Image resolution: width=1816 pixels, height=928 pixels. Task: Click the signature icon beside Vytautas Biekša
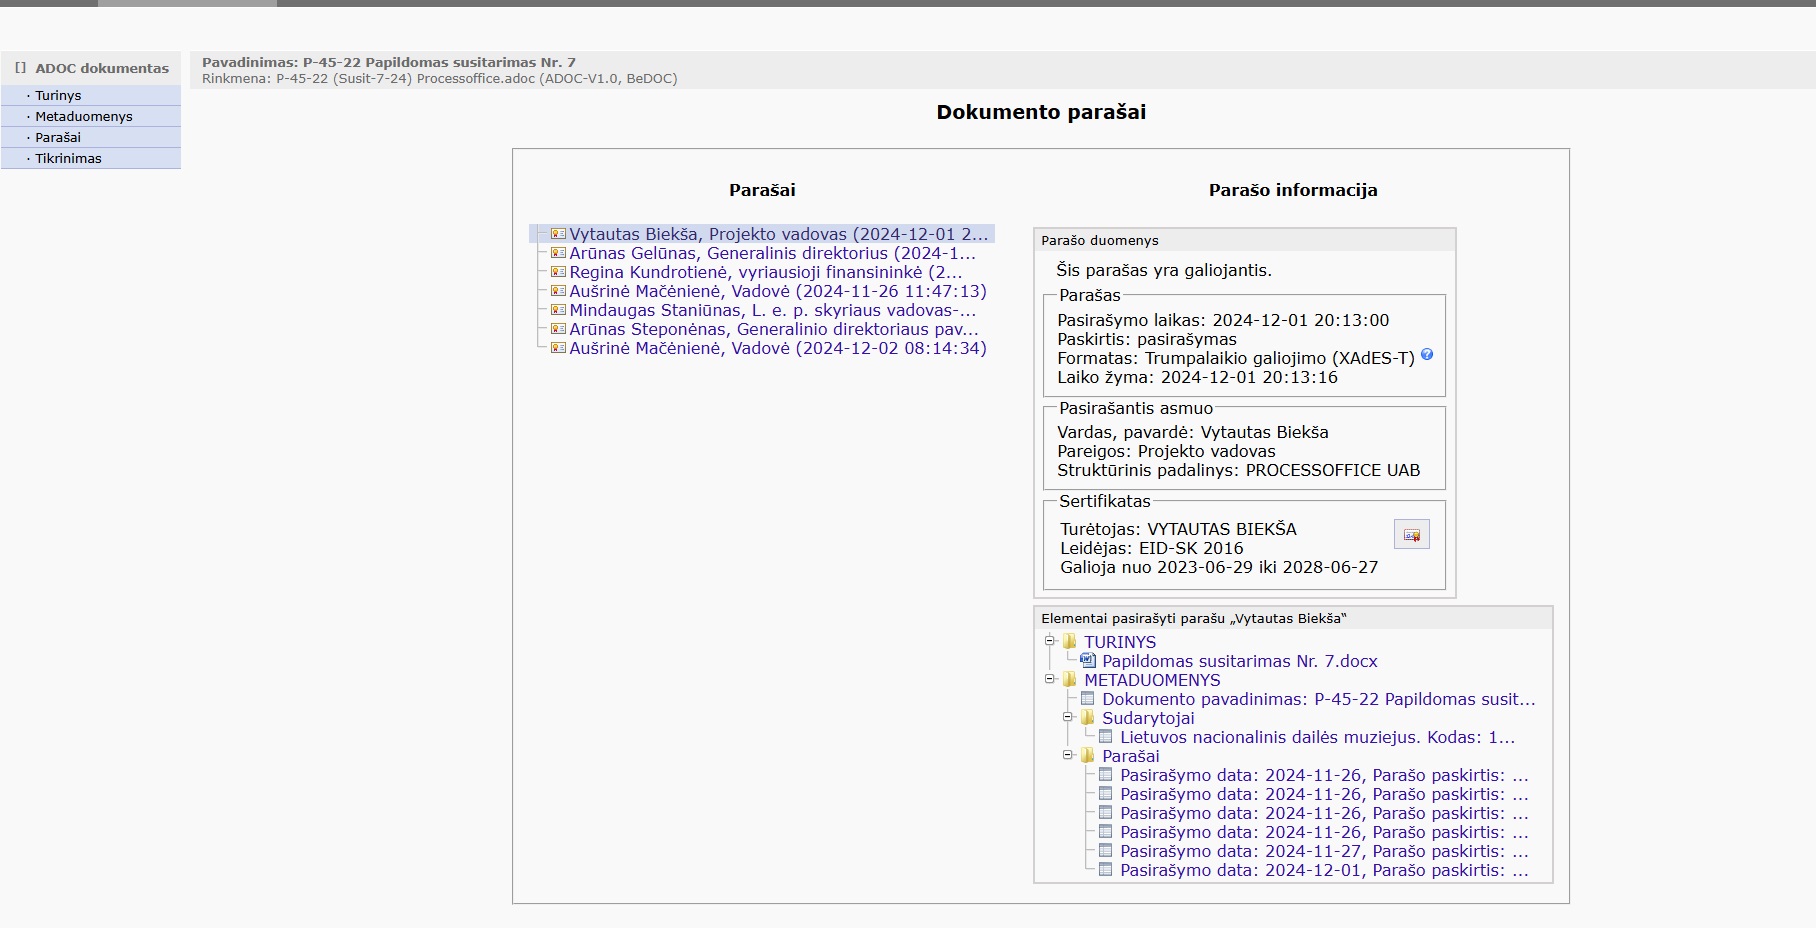(558, 234)
